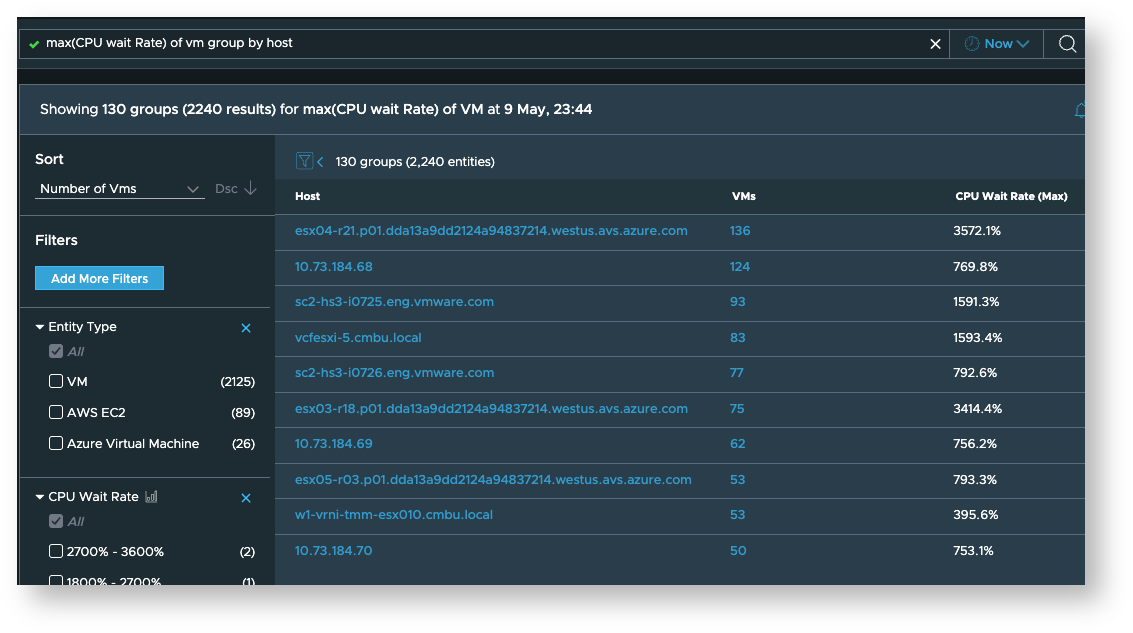Open host 10.73.184.69 link

coord(334,444)
